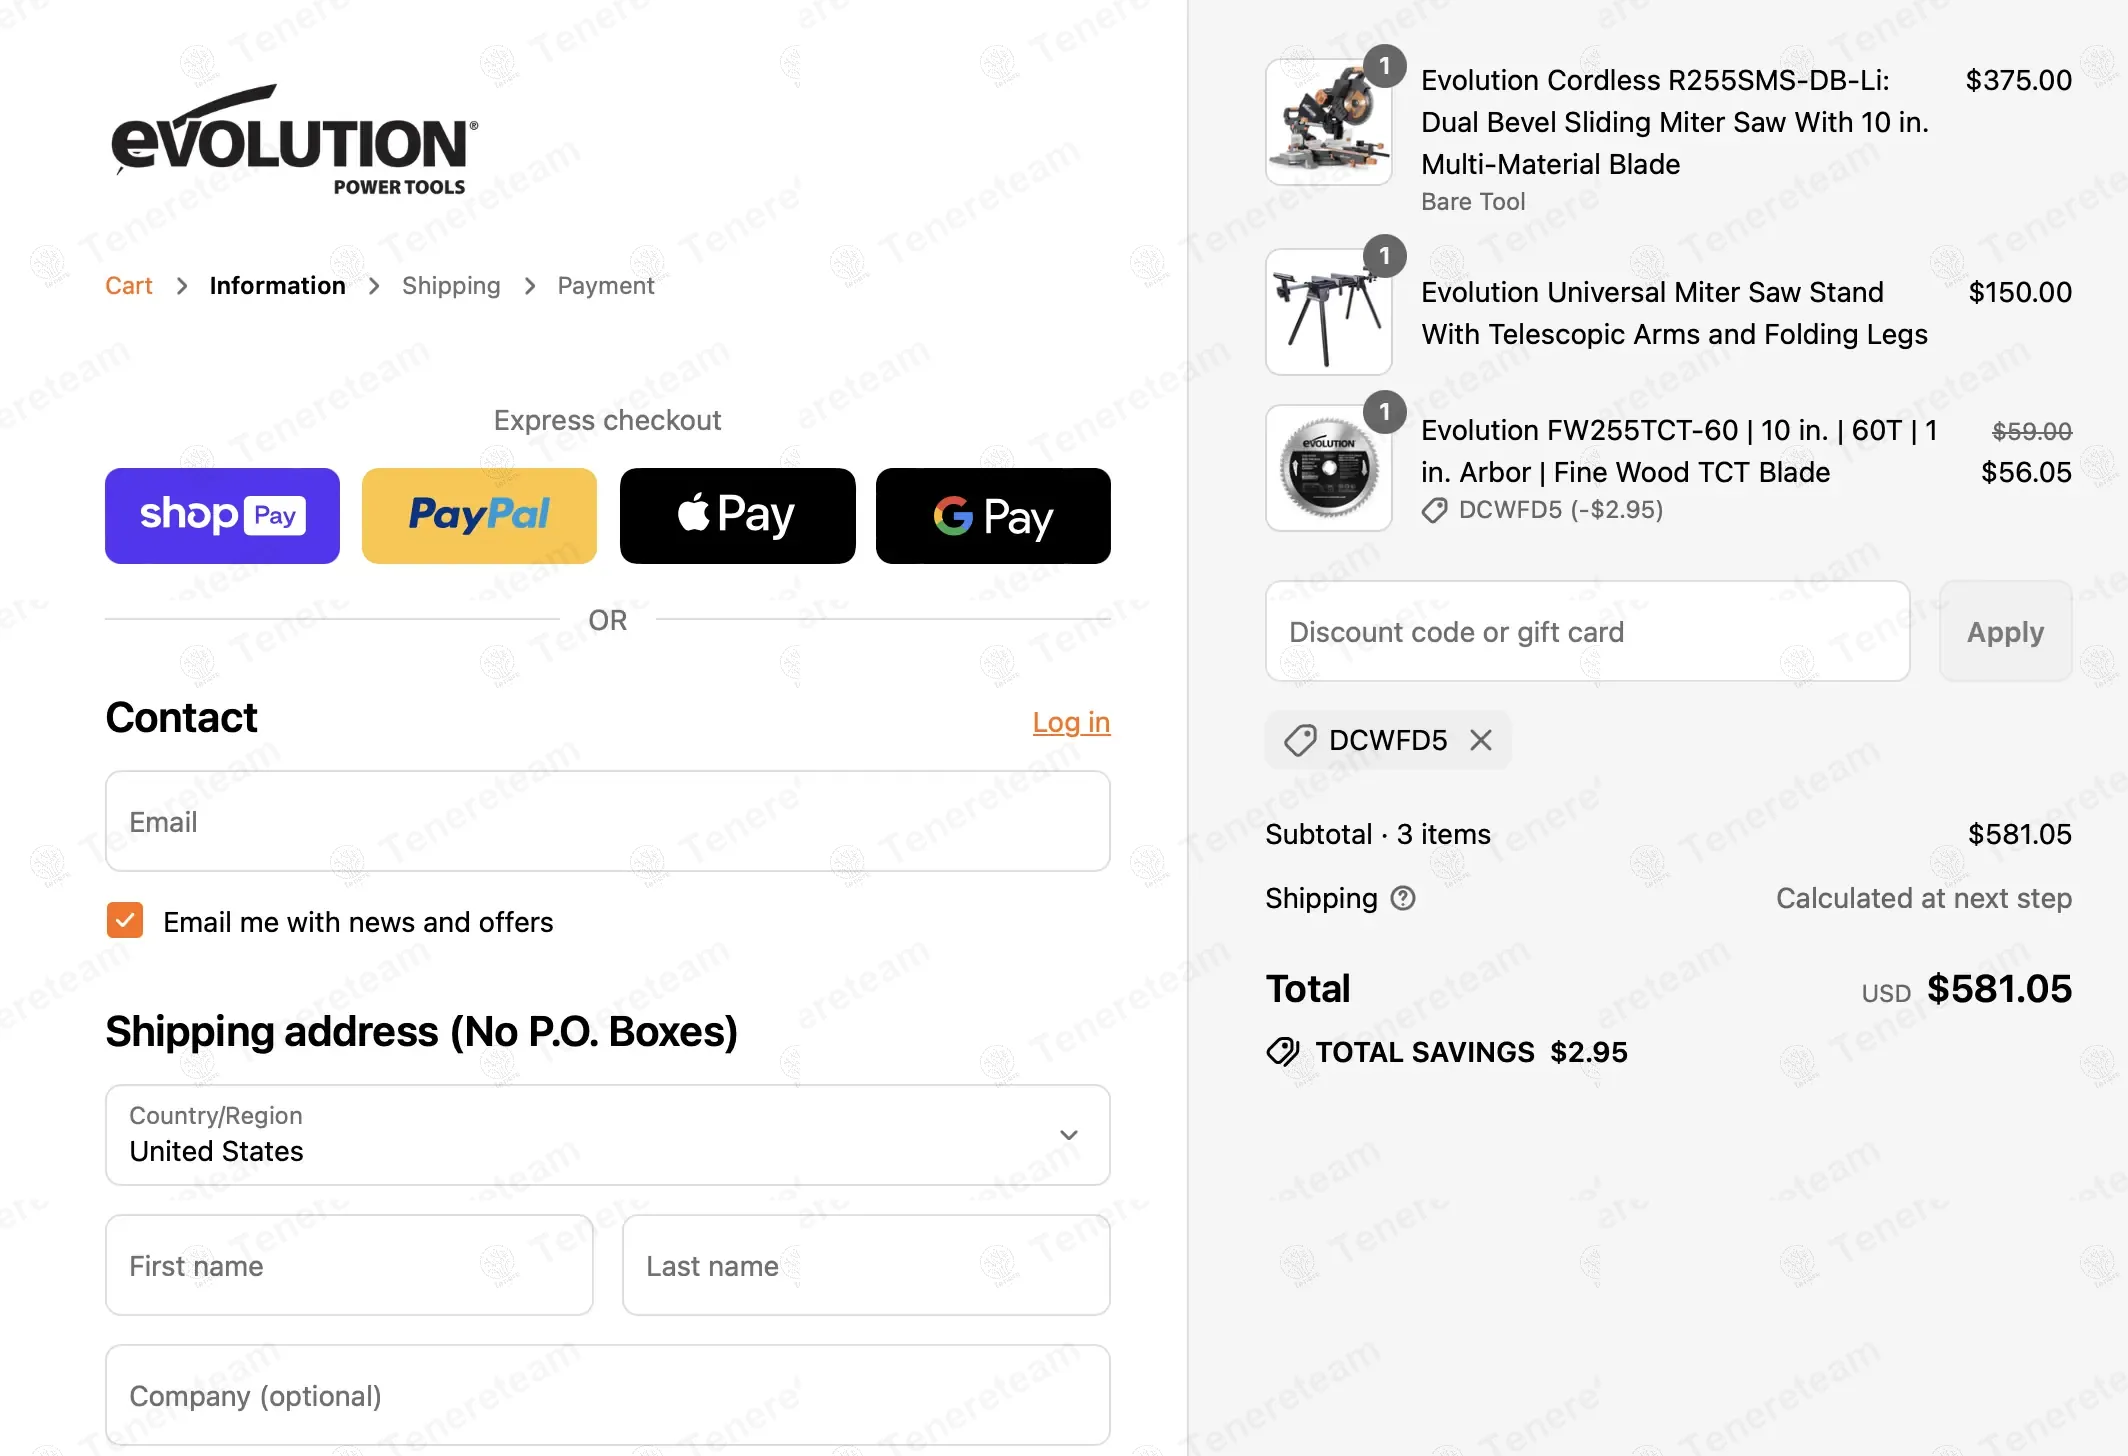Viewport: 2128px width, 1456px height.
Task: Go to Shipping breadcrumb step
Action: (451, 286)
